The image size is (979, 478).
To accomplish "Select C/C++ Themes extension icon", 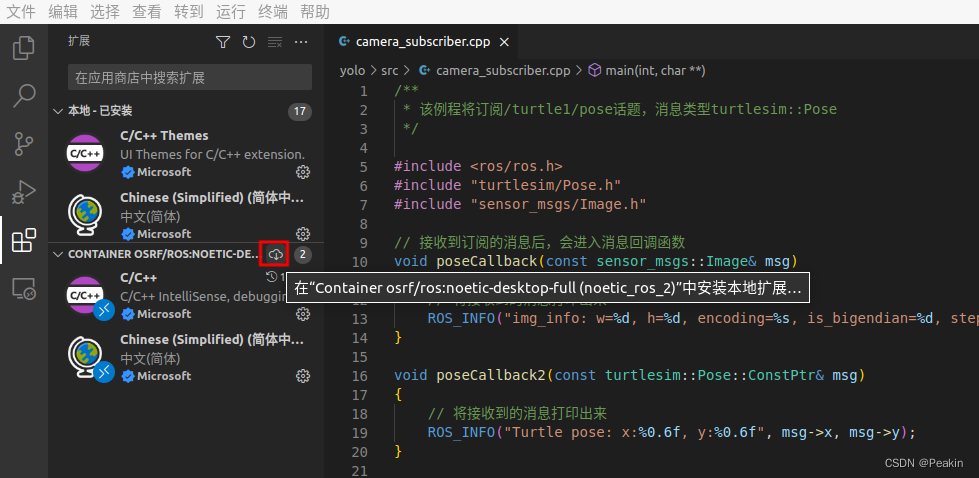I will 84,153.
